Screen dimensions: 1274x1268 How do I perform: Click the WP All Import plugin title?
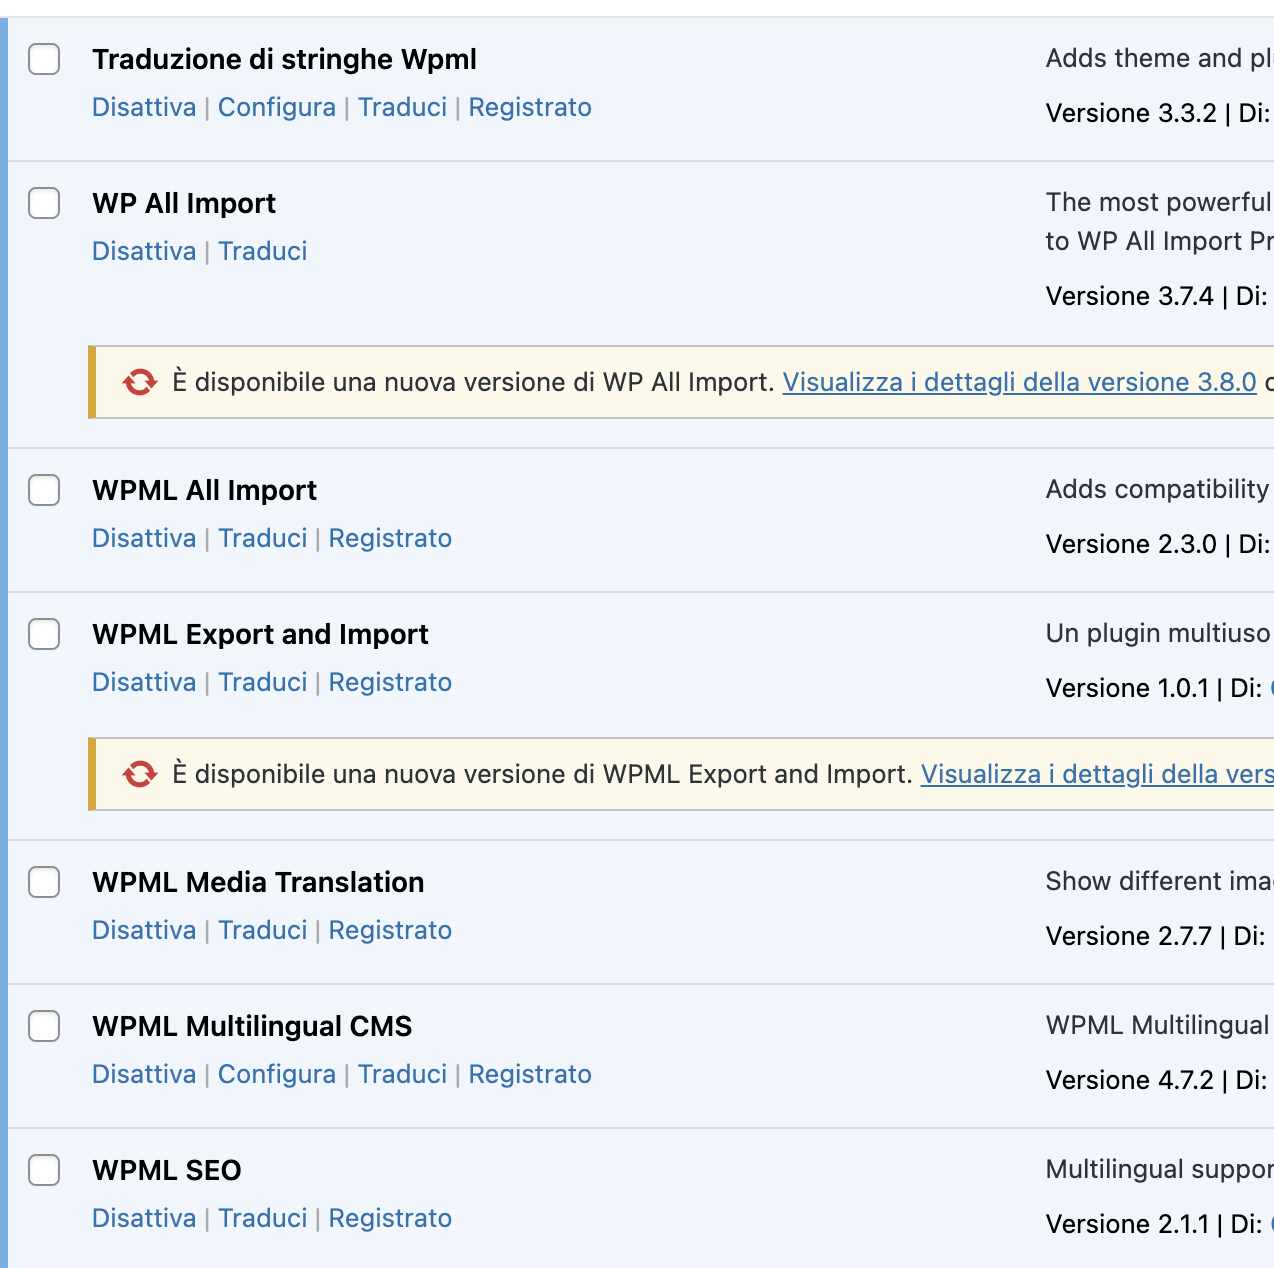(184, 203)
